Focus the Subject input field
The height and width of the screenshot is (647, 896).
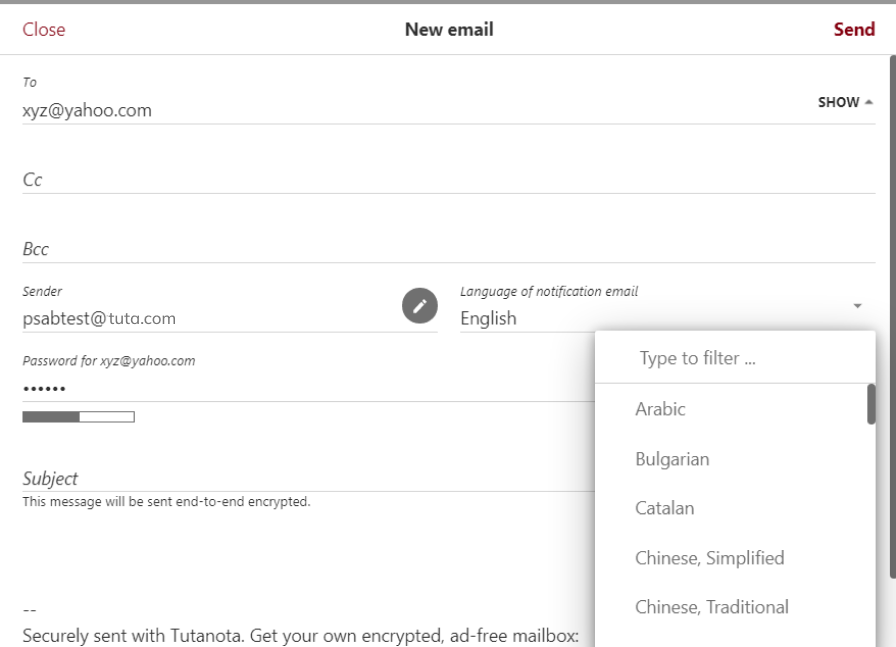[x=300, y=478]
